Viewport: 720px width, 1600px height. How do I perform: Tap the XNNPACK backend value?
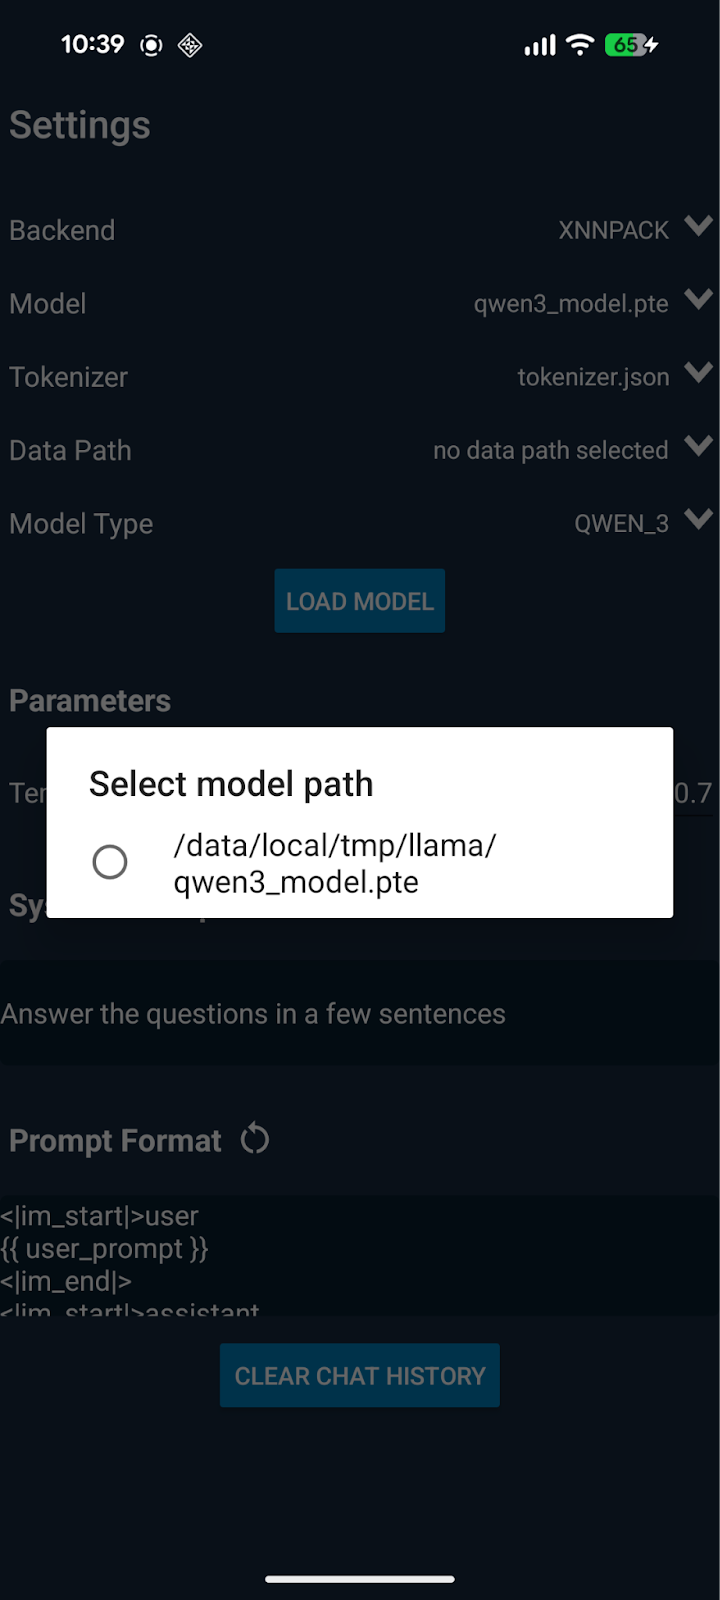click(613, 230)
